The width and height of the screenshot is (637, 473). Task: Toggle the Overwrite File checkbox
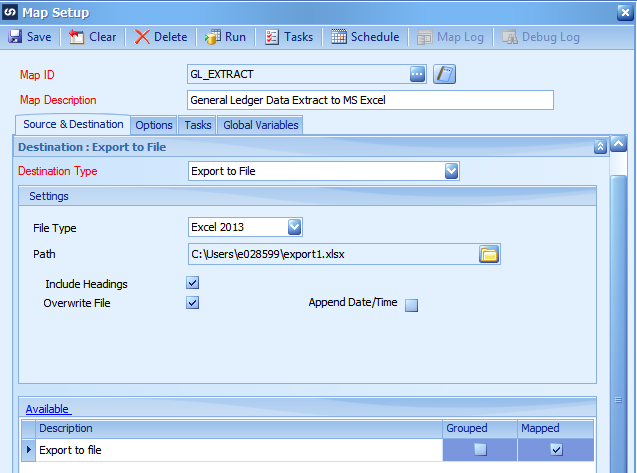click(x=193, y=303)
